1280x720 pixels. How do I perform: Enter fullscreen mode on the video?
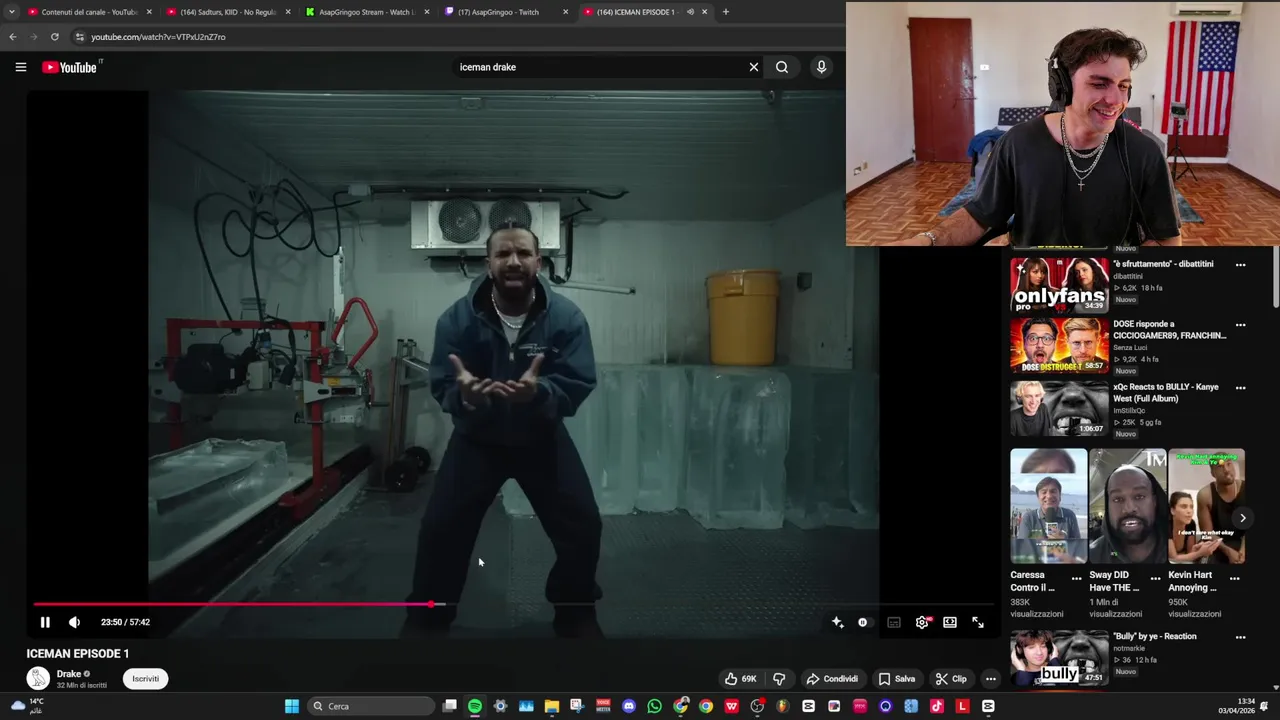[978, 622]
